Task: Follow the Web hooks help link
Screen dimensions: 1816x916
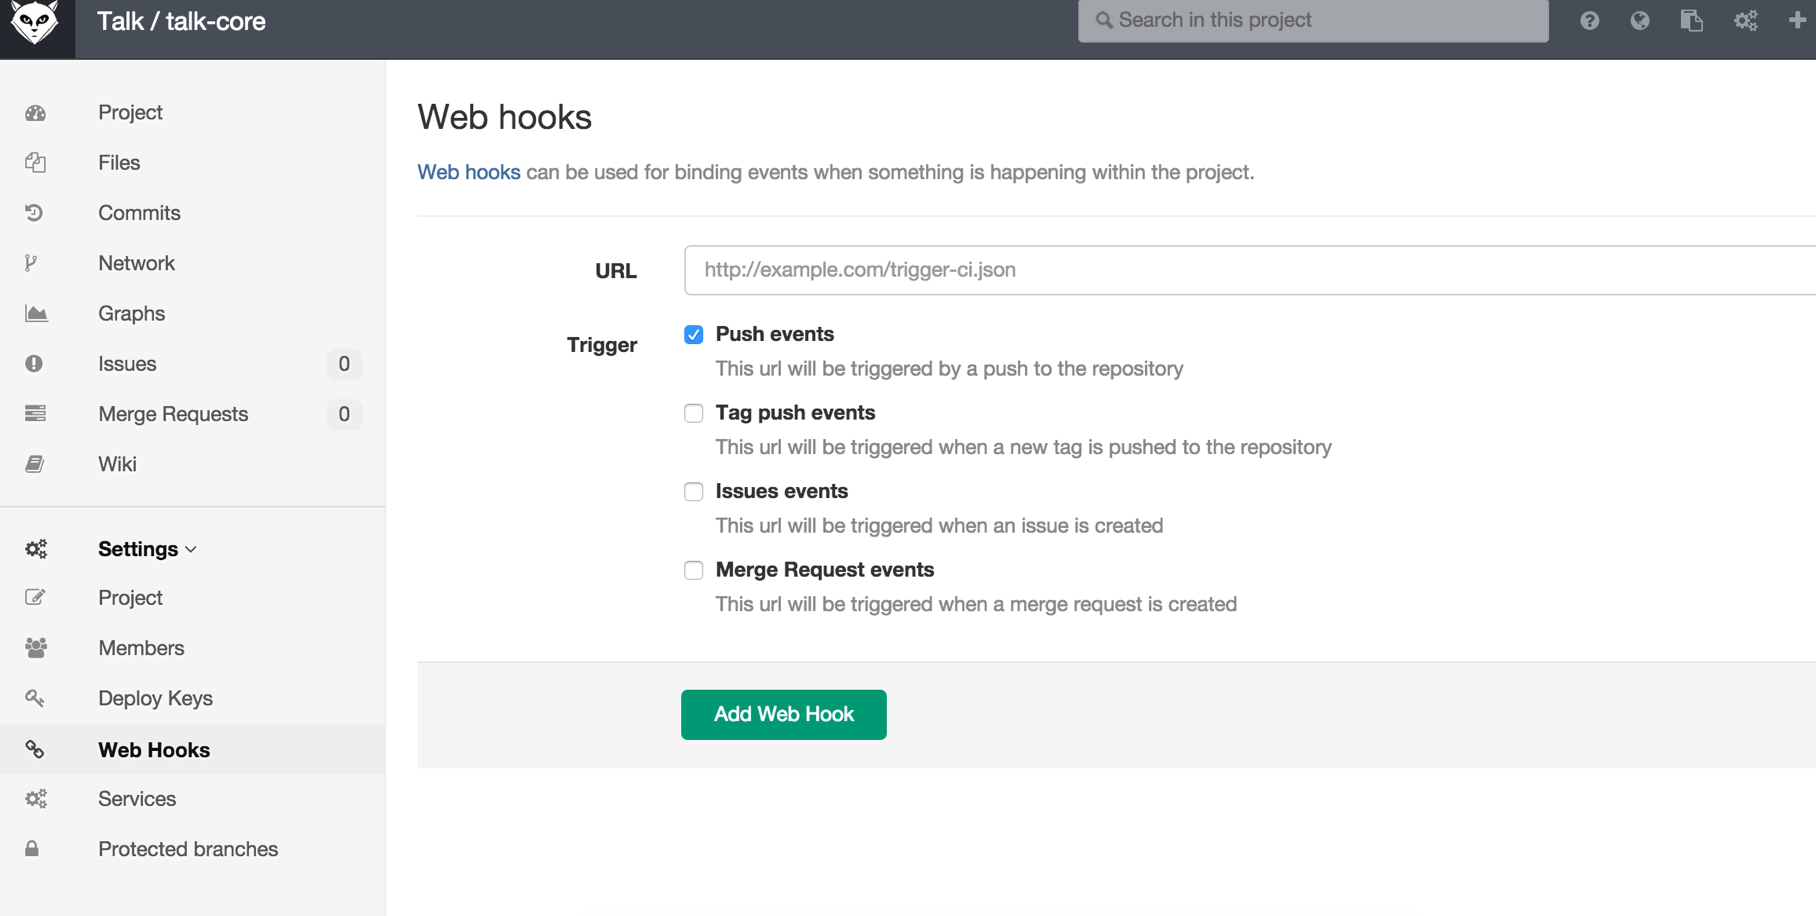Action: [468, 172]
